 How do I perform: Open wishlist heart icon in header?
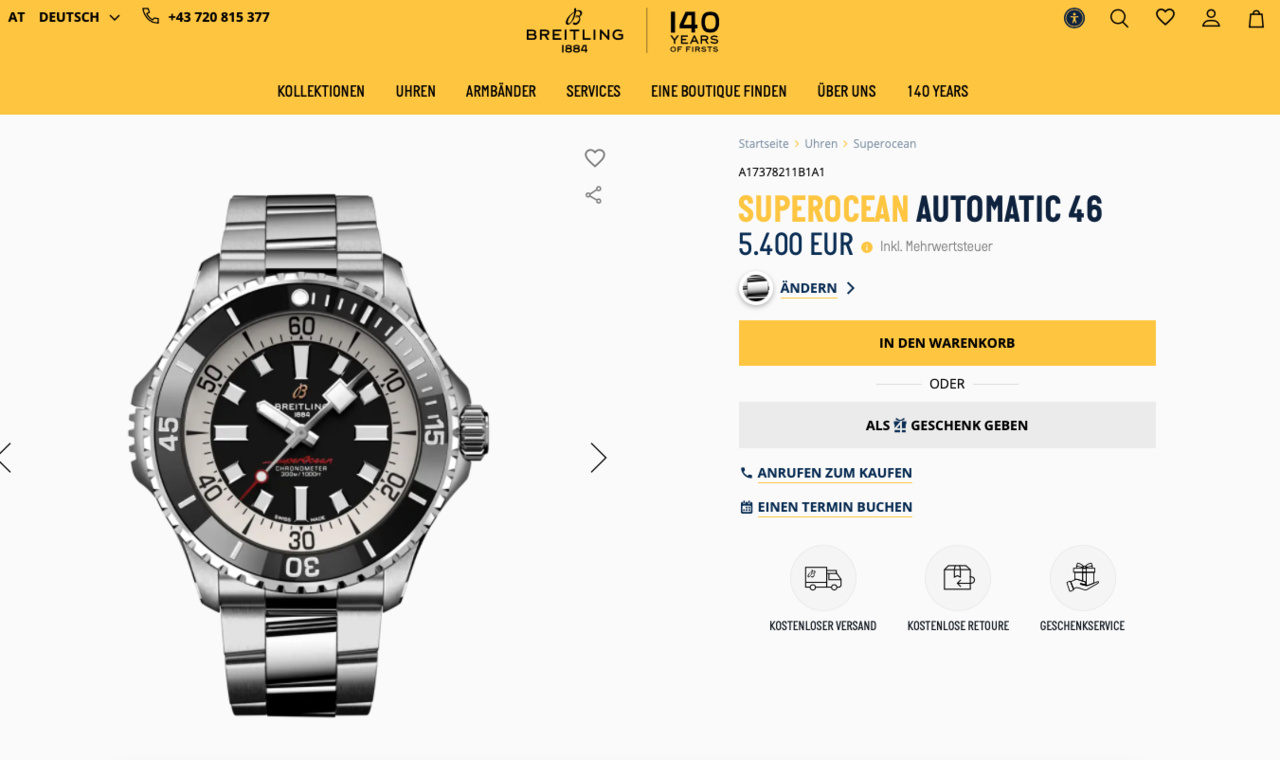coord(1165,17)
